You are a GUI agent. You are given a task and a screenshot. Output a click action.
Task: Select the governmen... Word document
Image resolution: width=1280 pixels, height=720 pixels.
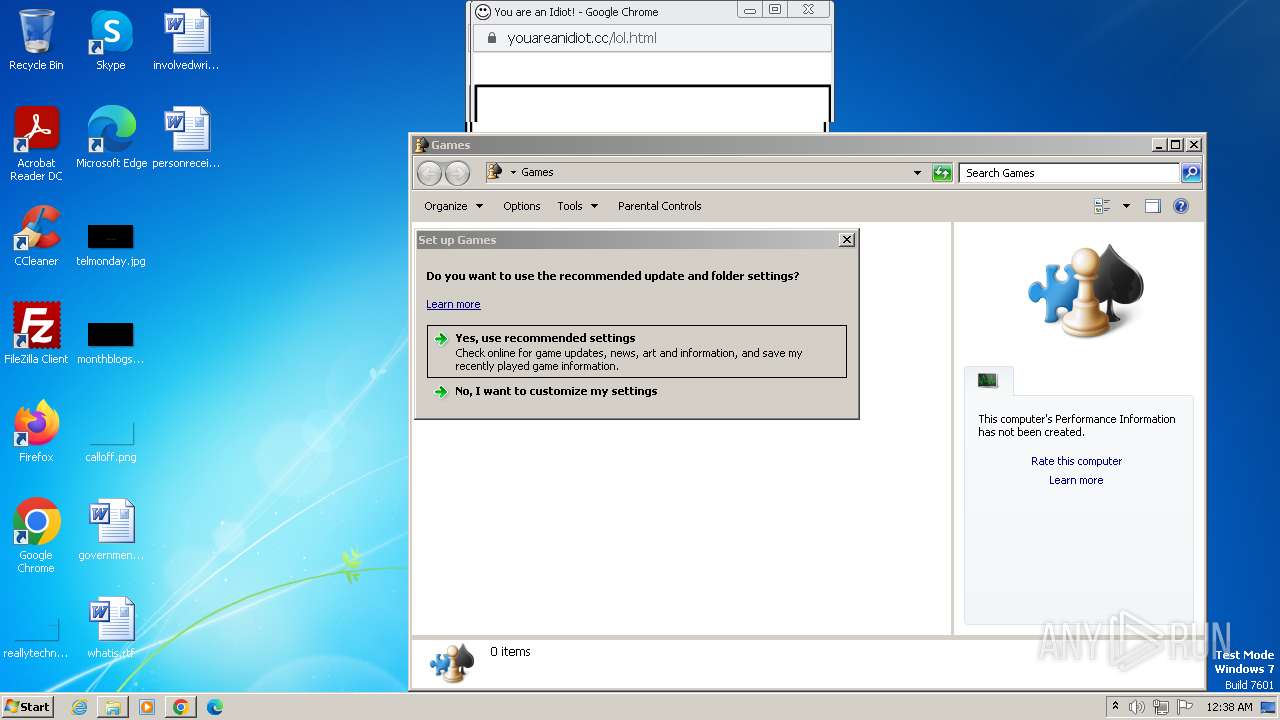[110, 530]
